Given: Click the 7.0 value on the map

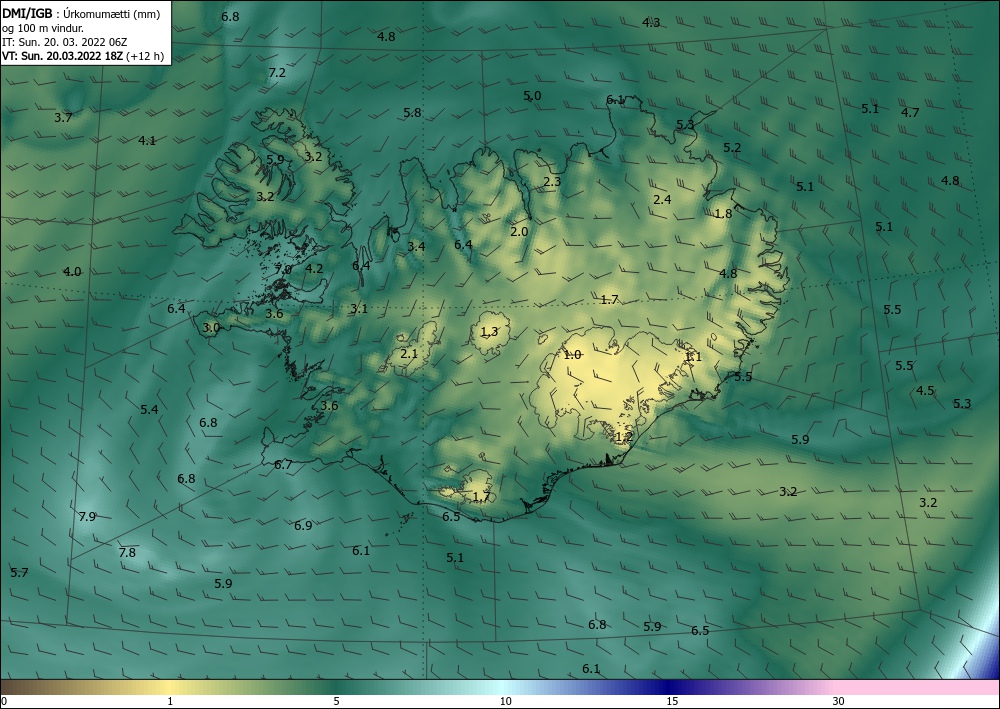Looking at the screenshot, I should coord(283,270).
